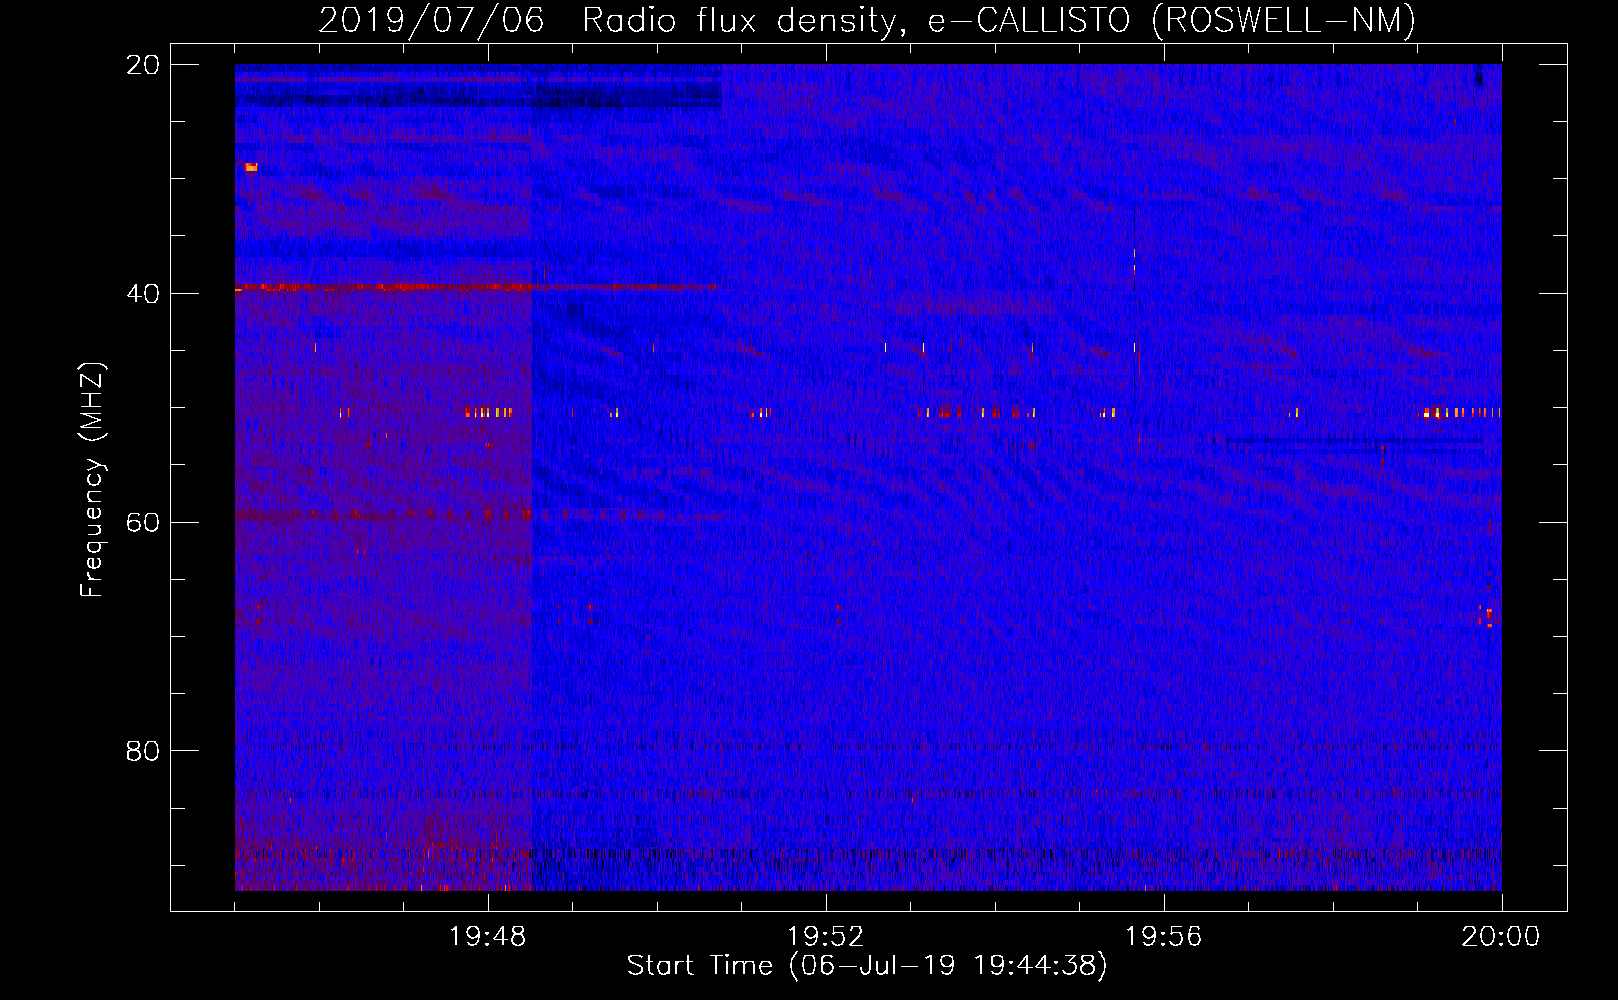Click the frequency tick label "20"
The height and width of the screenshot is (1000, 1618).
143,65
